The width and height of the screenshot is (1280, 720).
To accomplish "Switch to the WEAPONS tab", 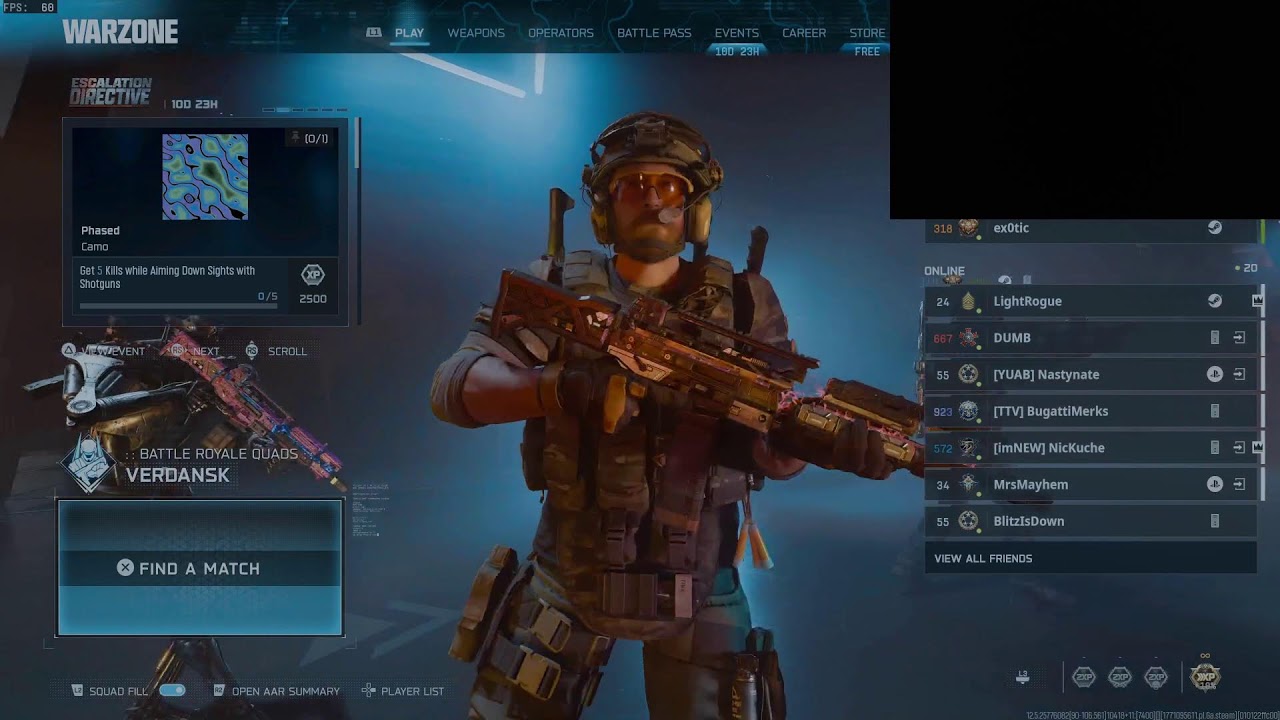I will (476, 33).
